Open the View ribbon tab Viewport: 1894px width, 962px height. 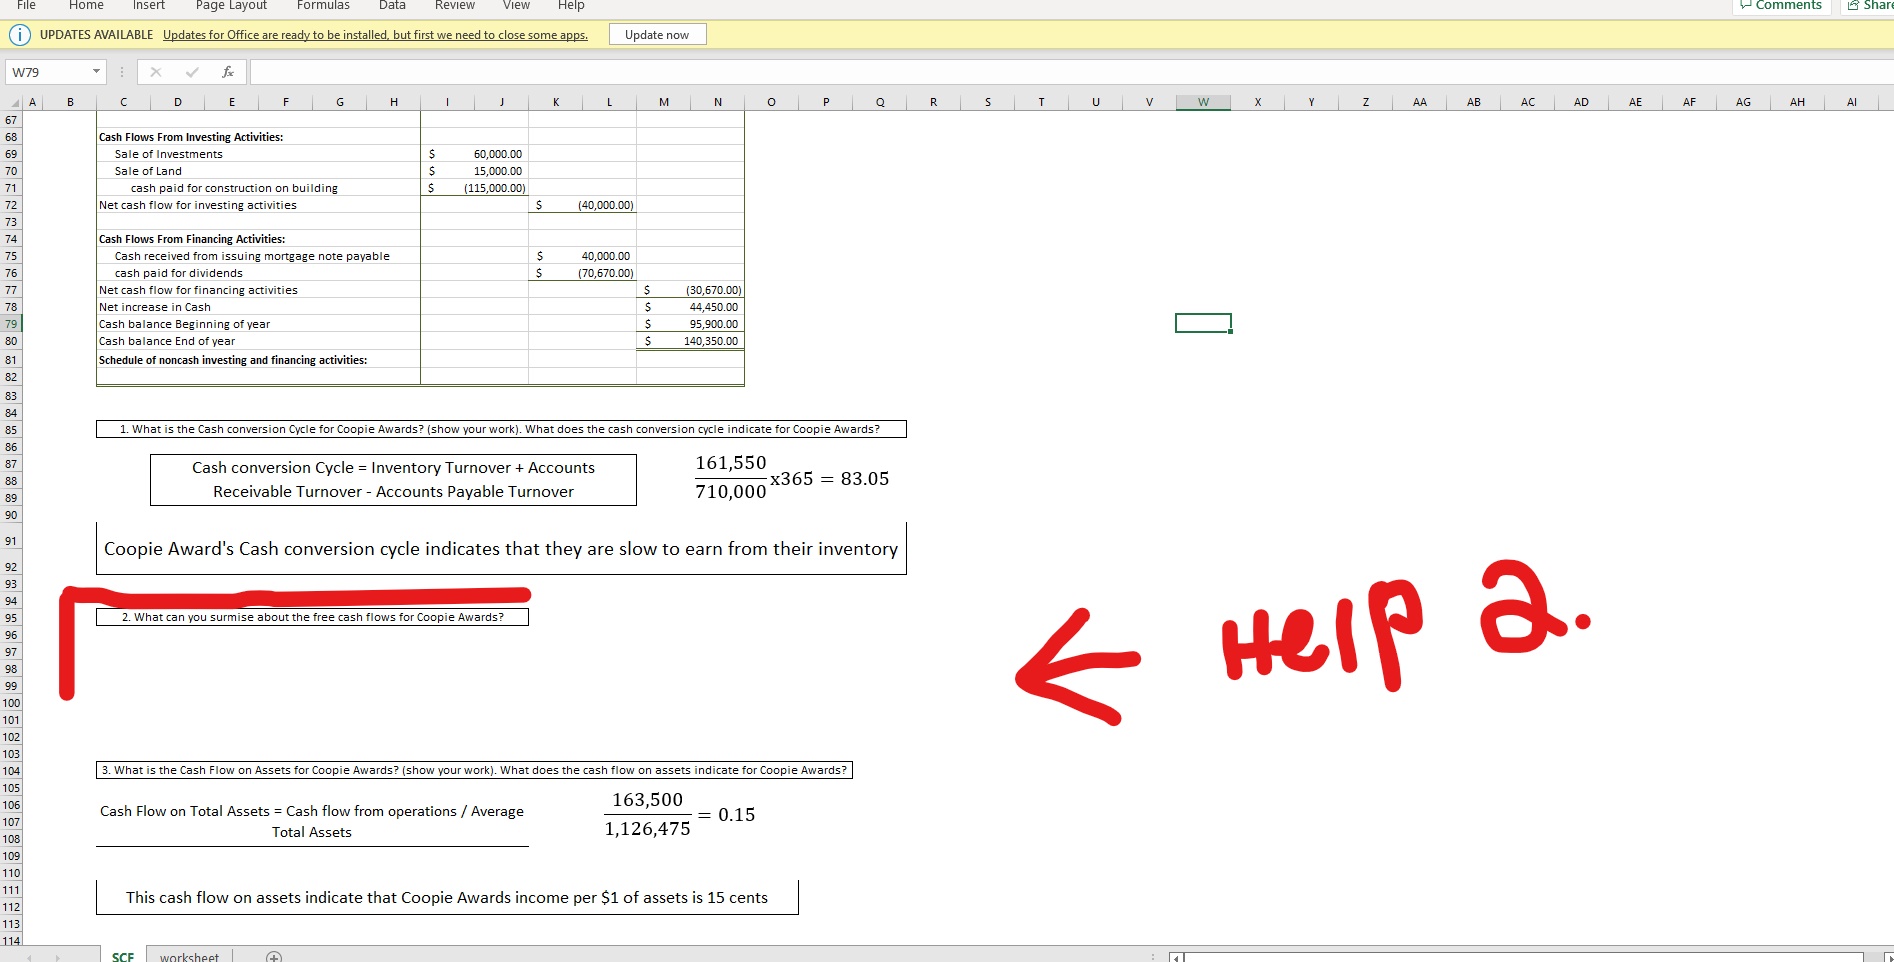(x=516, y=6)
